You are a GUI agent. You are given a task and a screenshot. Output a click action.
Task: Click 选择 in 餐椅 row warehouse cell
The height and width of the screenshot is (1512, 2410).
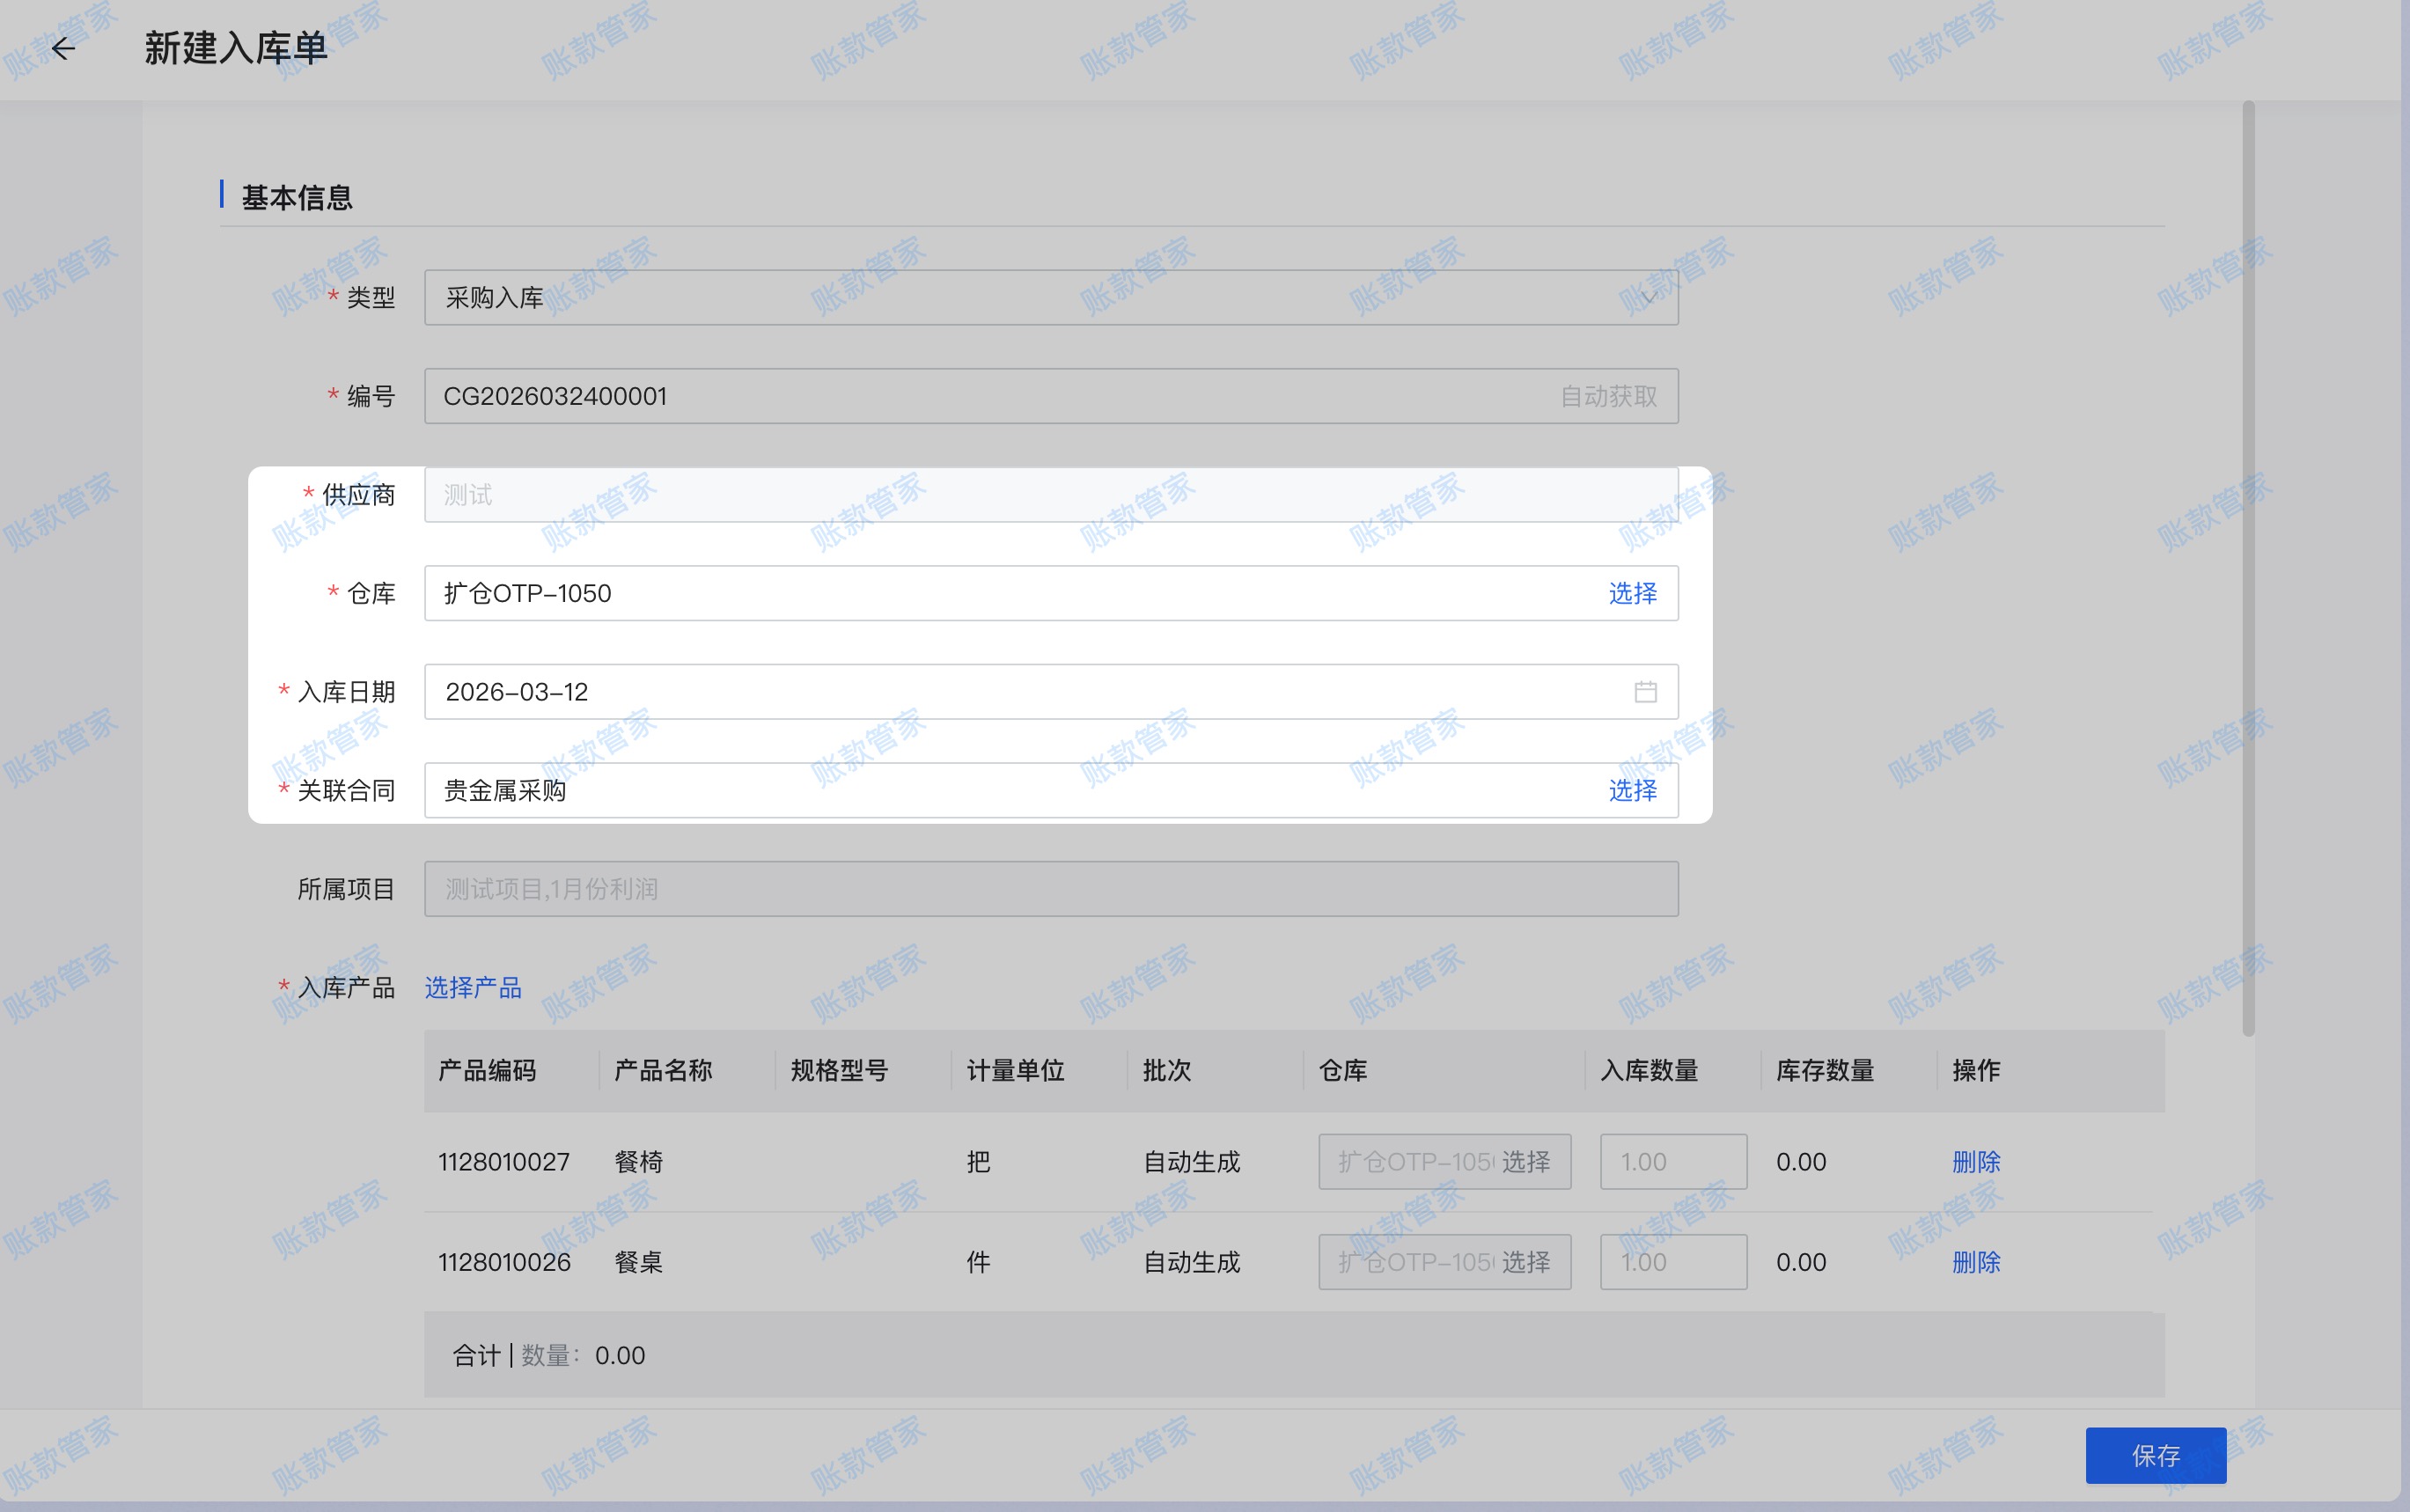point(1525,1162)
